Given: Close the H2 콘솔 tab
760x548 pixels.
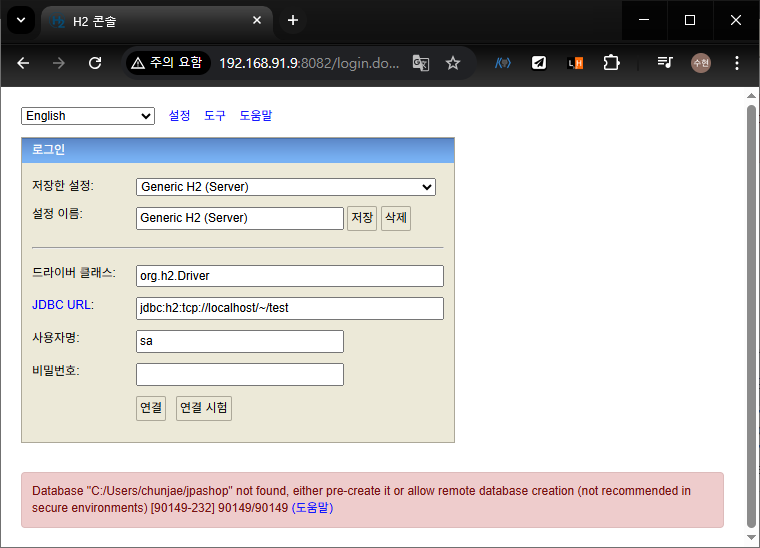Looking at the screenshot, I should tap(257, 20).
